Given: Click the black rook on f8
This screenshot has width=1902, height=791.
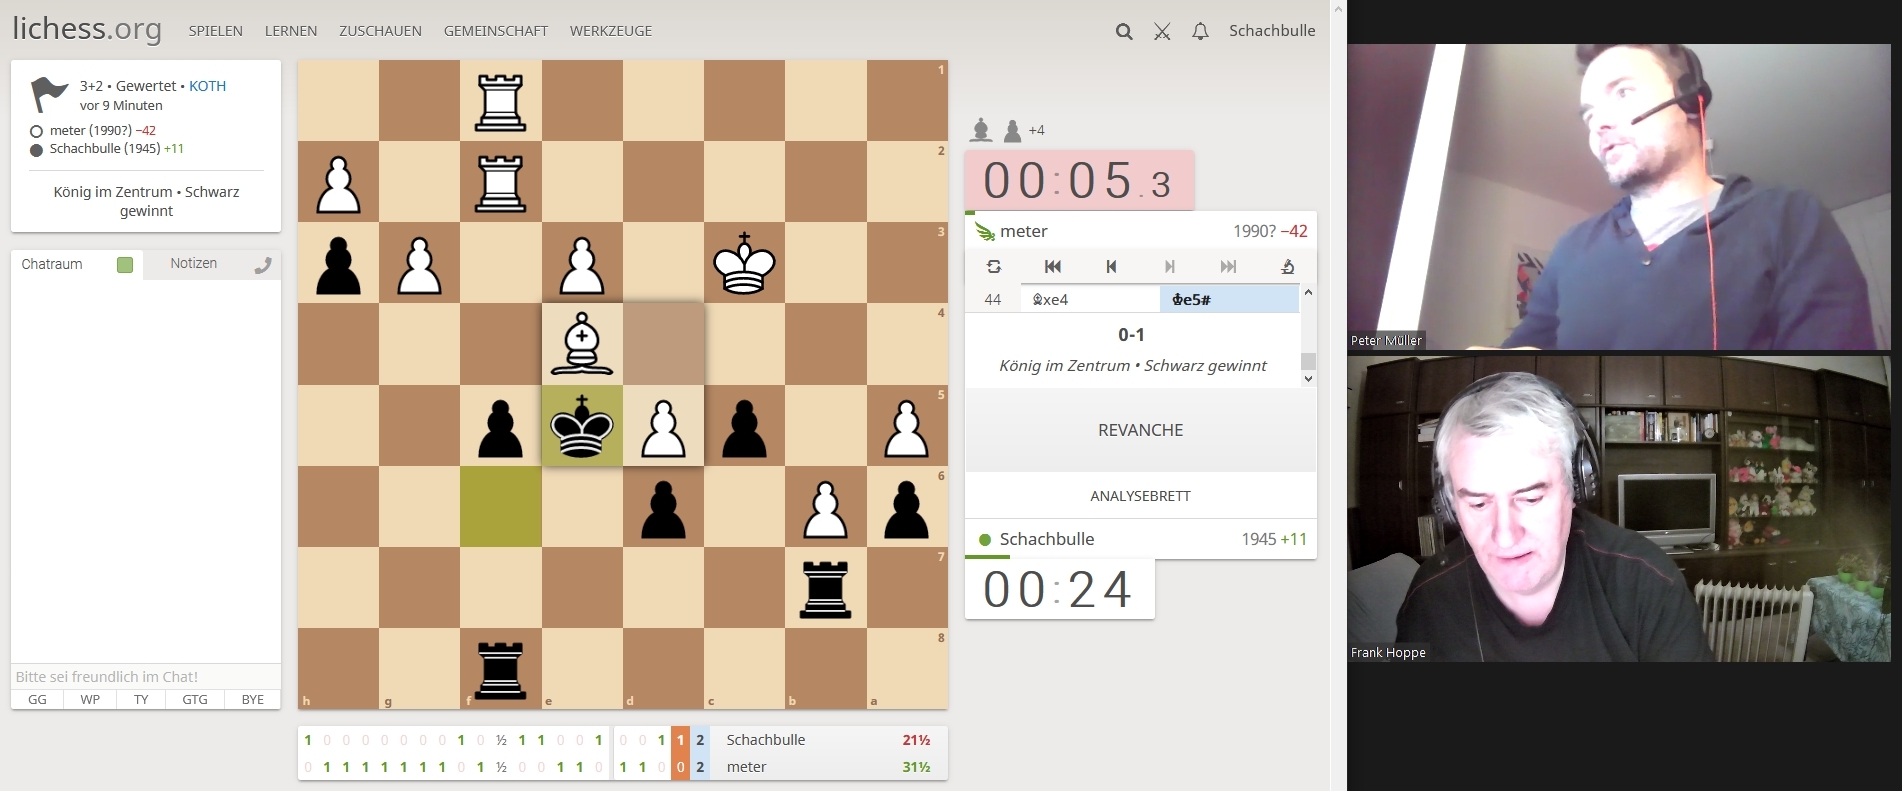Looking at the screenshot, I should pos(500,669).
